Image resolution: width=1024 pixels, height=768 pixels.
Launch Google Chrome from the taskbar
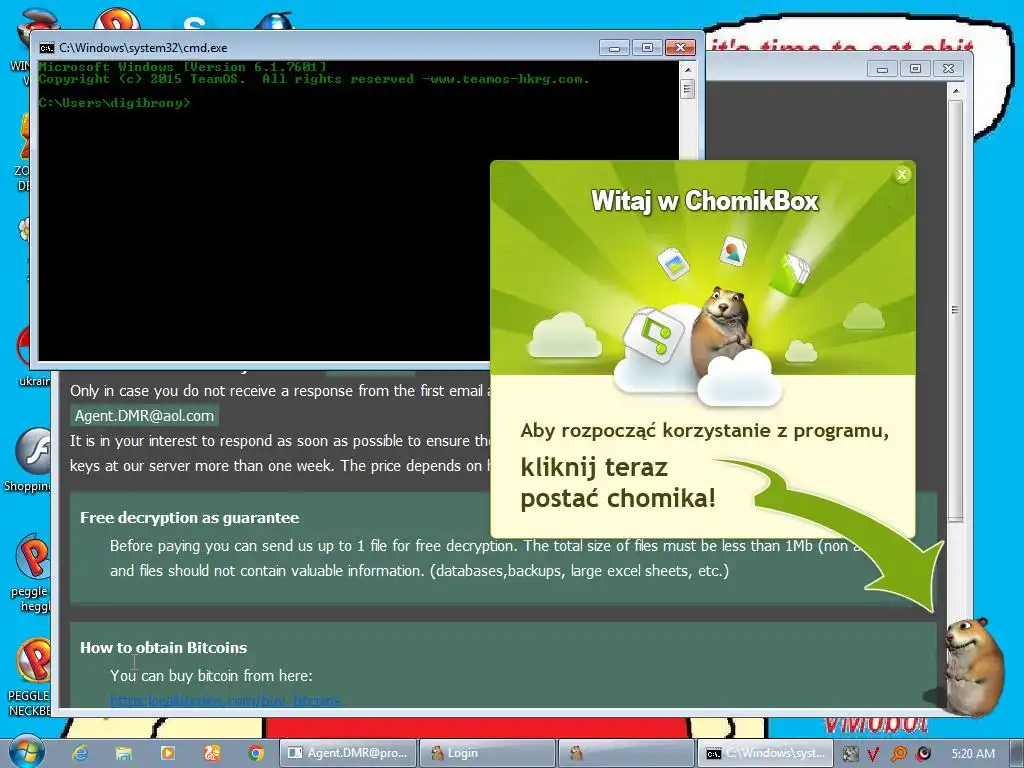(255, 753)
